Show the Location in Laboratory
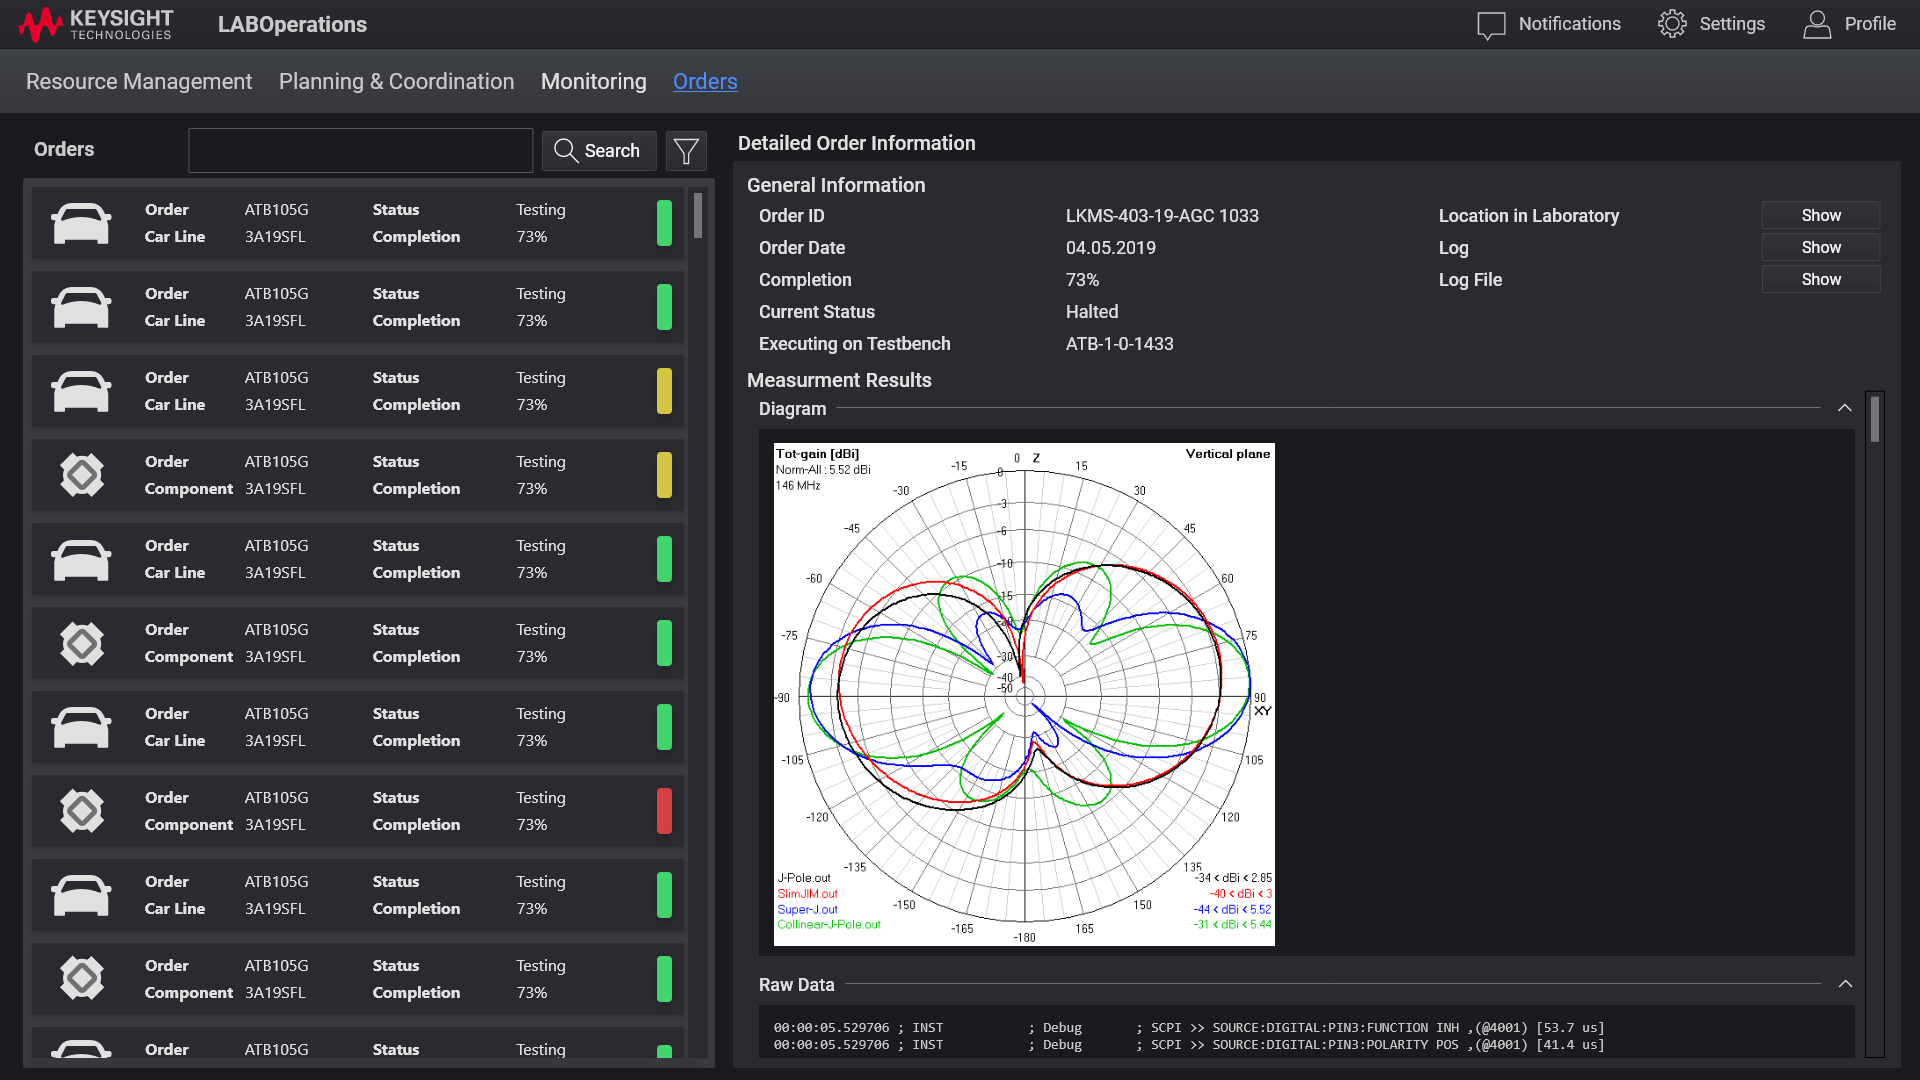The width and height of the screenshot is (1920, 1080). click(x=1819, y=215)
